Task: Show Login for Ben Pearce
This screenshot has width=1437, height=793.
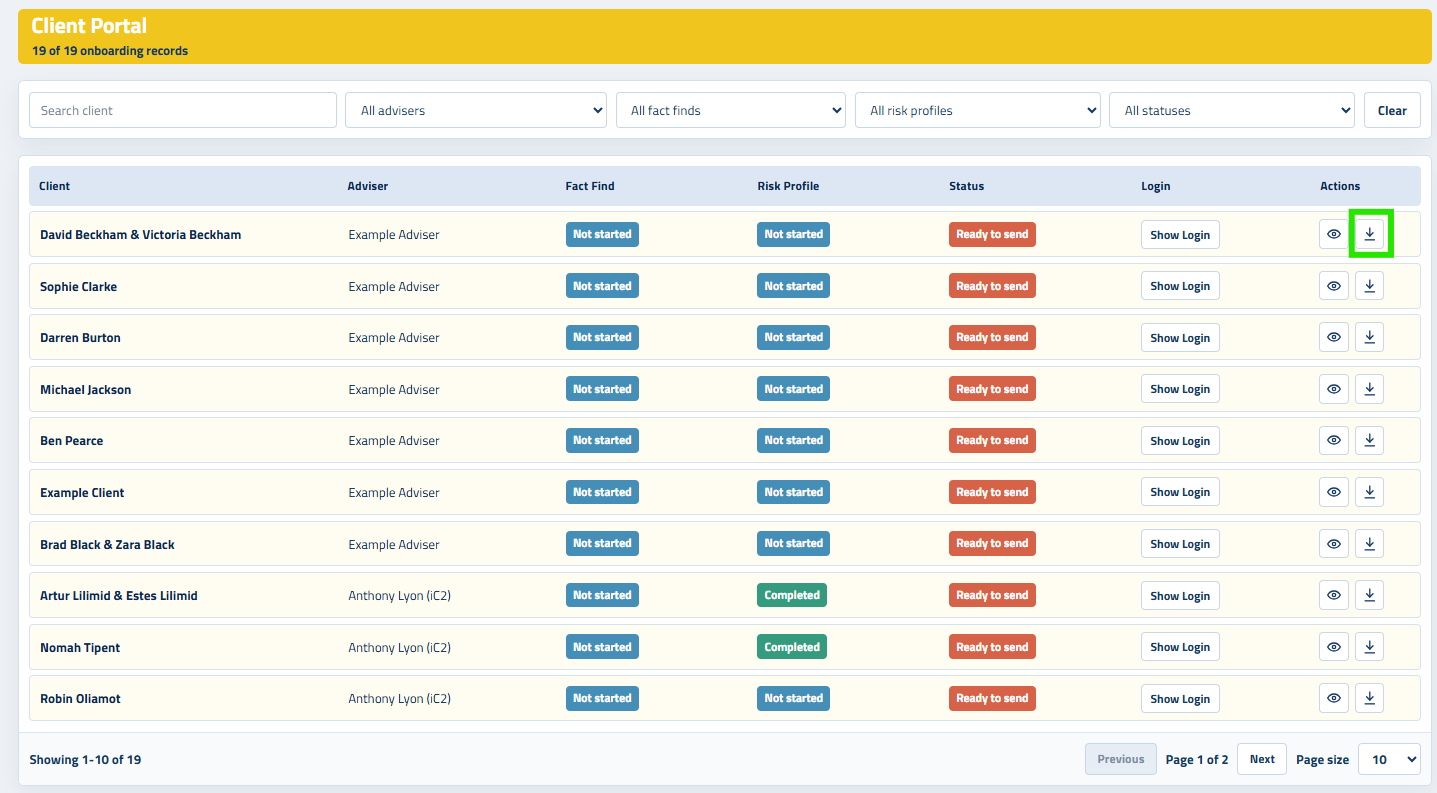Action: 1180,441
